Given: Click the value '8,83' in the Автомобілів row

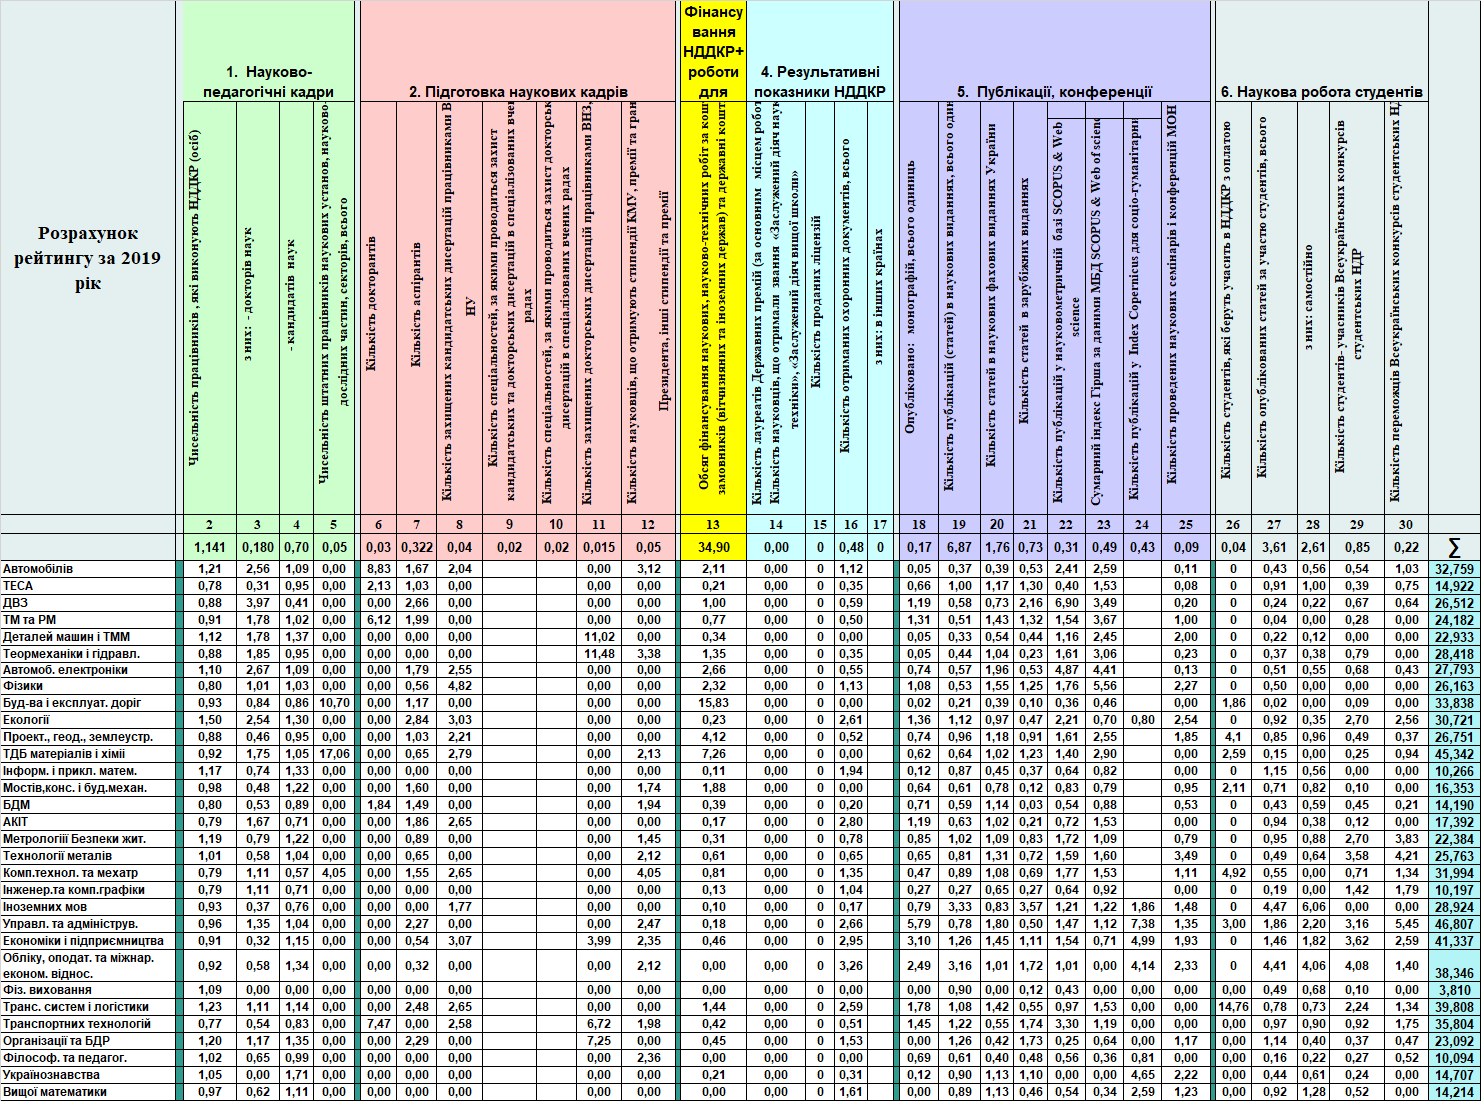Looking at the screenshot, I should (x=378, y=569).
